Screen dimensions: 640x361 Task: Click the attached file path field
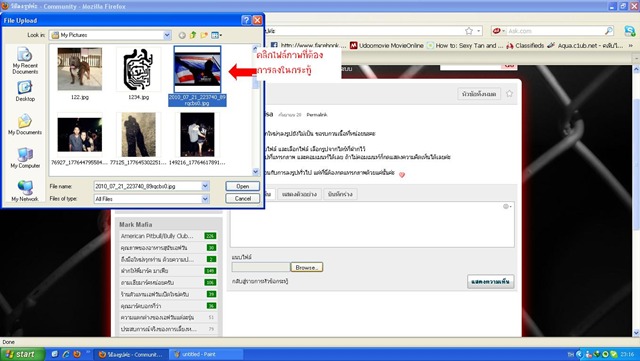coord(261,267)
